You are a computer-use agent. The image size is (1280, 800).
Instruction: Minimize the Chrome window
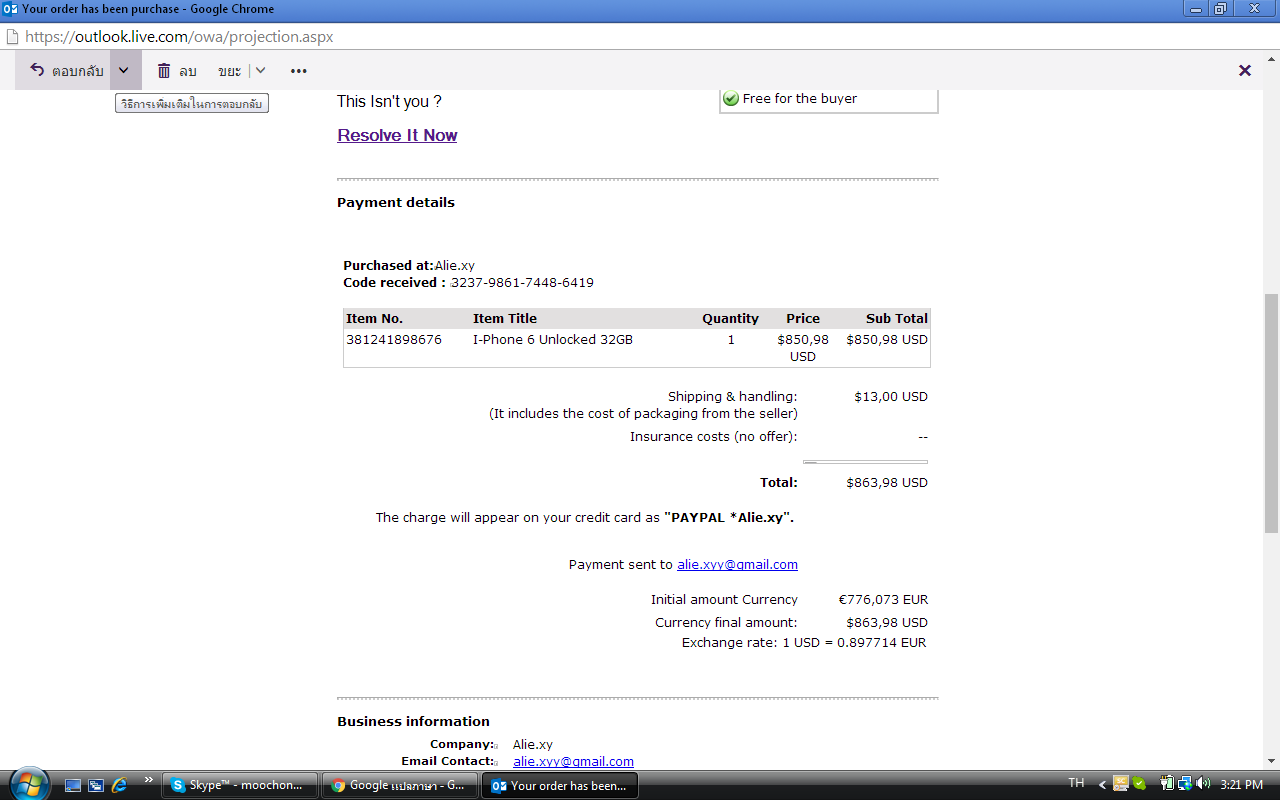(1196, 9)
